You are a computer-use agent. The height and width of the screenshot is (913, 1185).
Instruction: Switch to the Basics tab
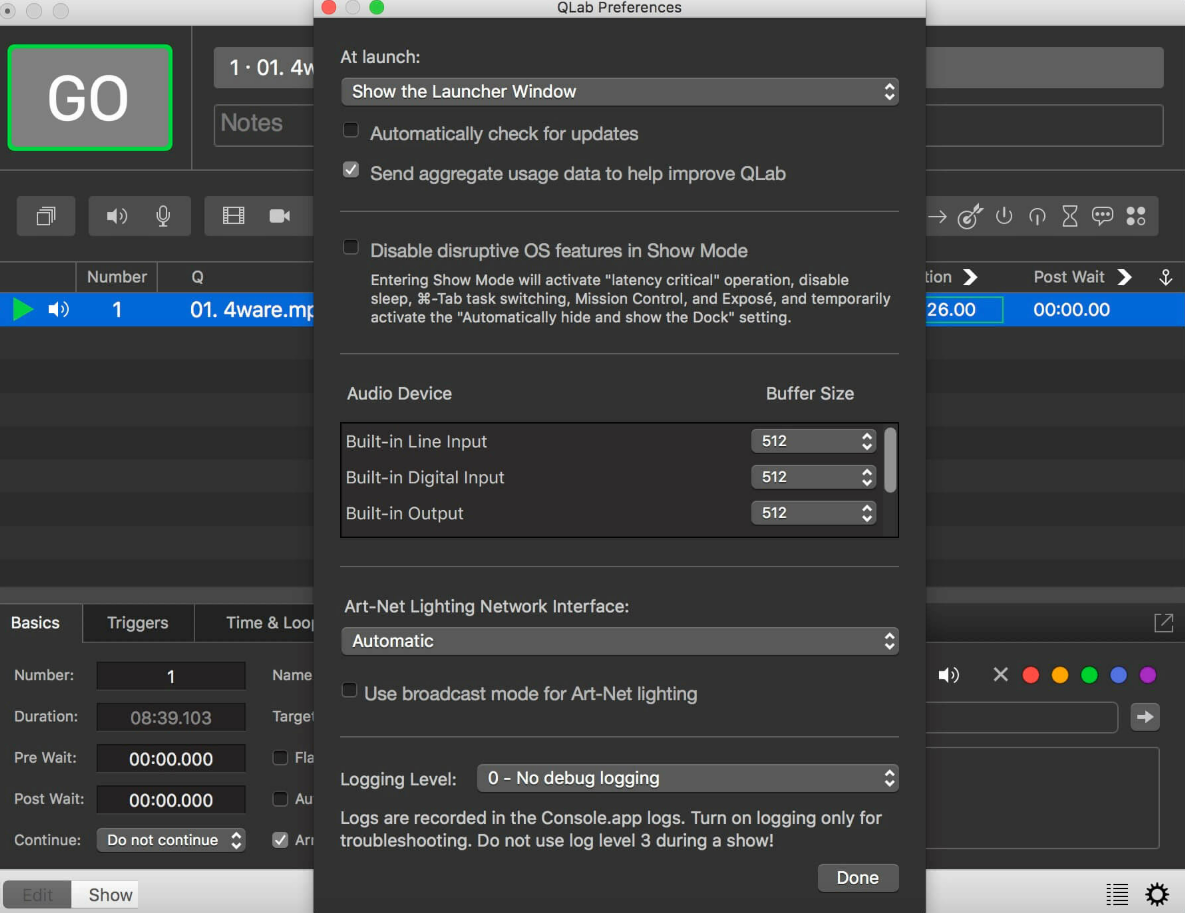point(36,623)
